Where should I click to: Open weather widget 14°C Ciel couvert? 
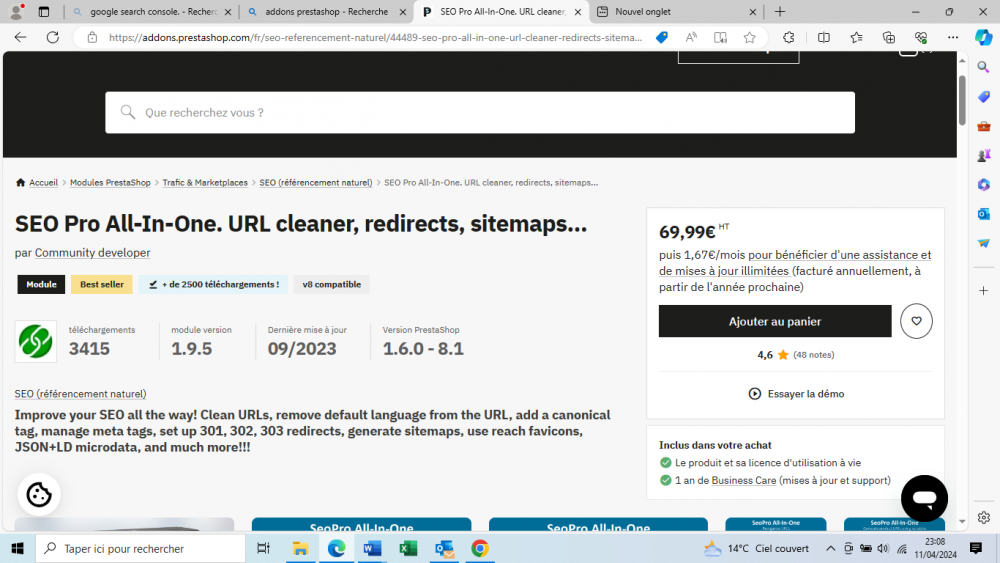756,548
